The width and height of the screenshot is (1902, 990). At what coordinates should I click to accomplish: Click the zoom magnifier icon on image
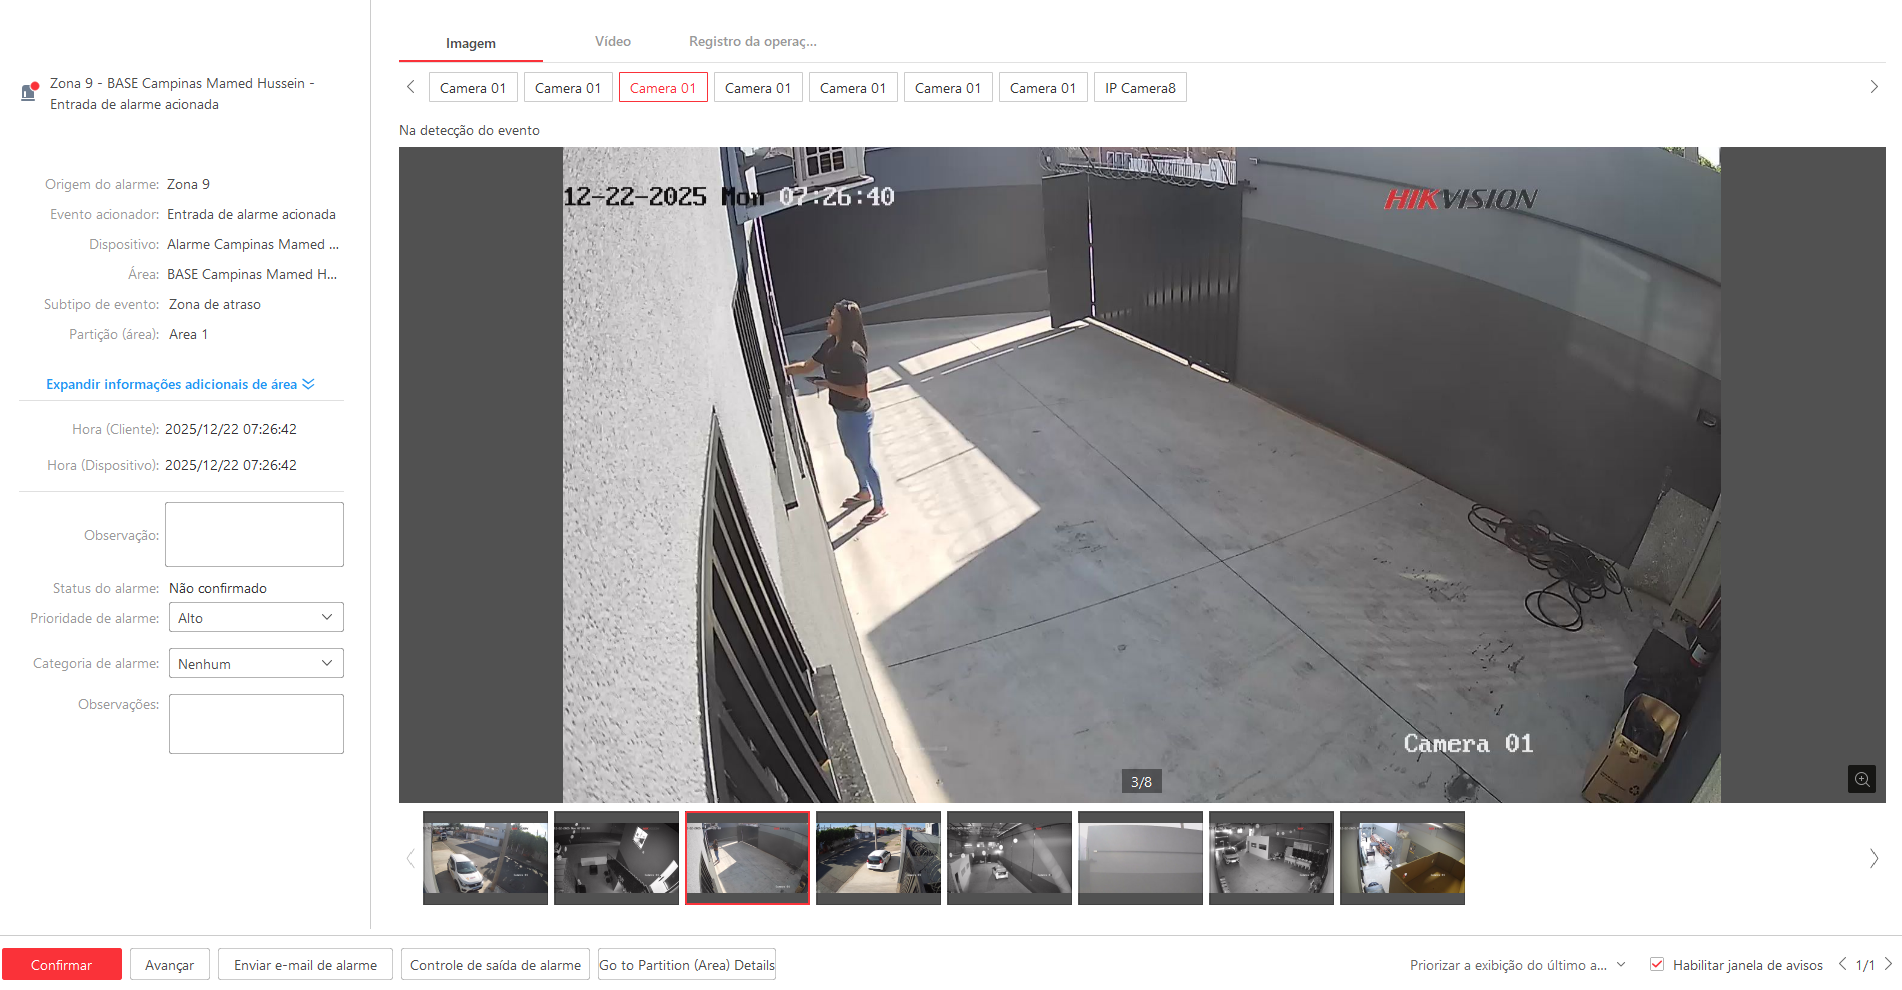(x=1861, y=779)
